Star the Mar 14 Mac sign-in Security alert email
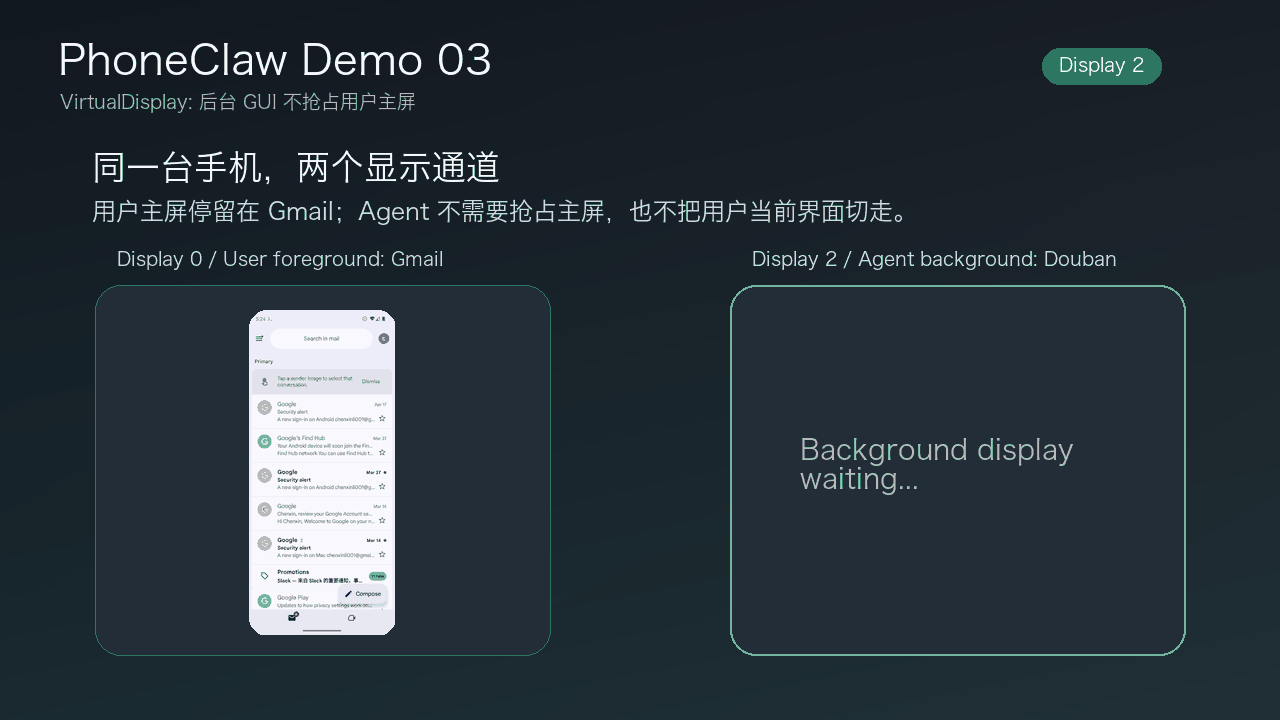 click(x=382, y=555)
